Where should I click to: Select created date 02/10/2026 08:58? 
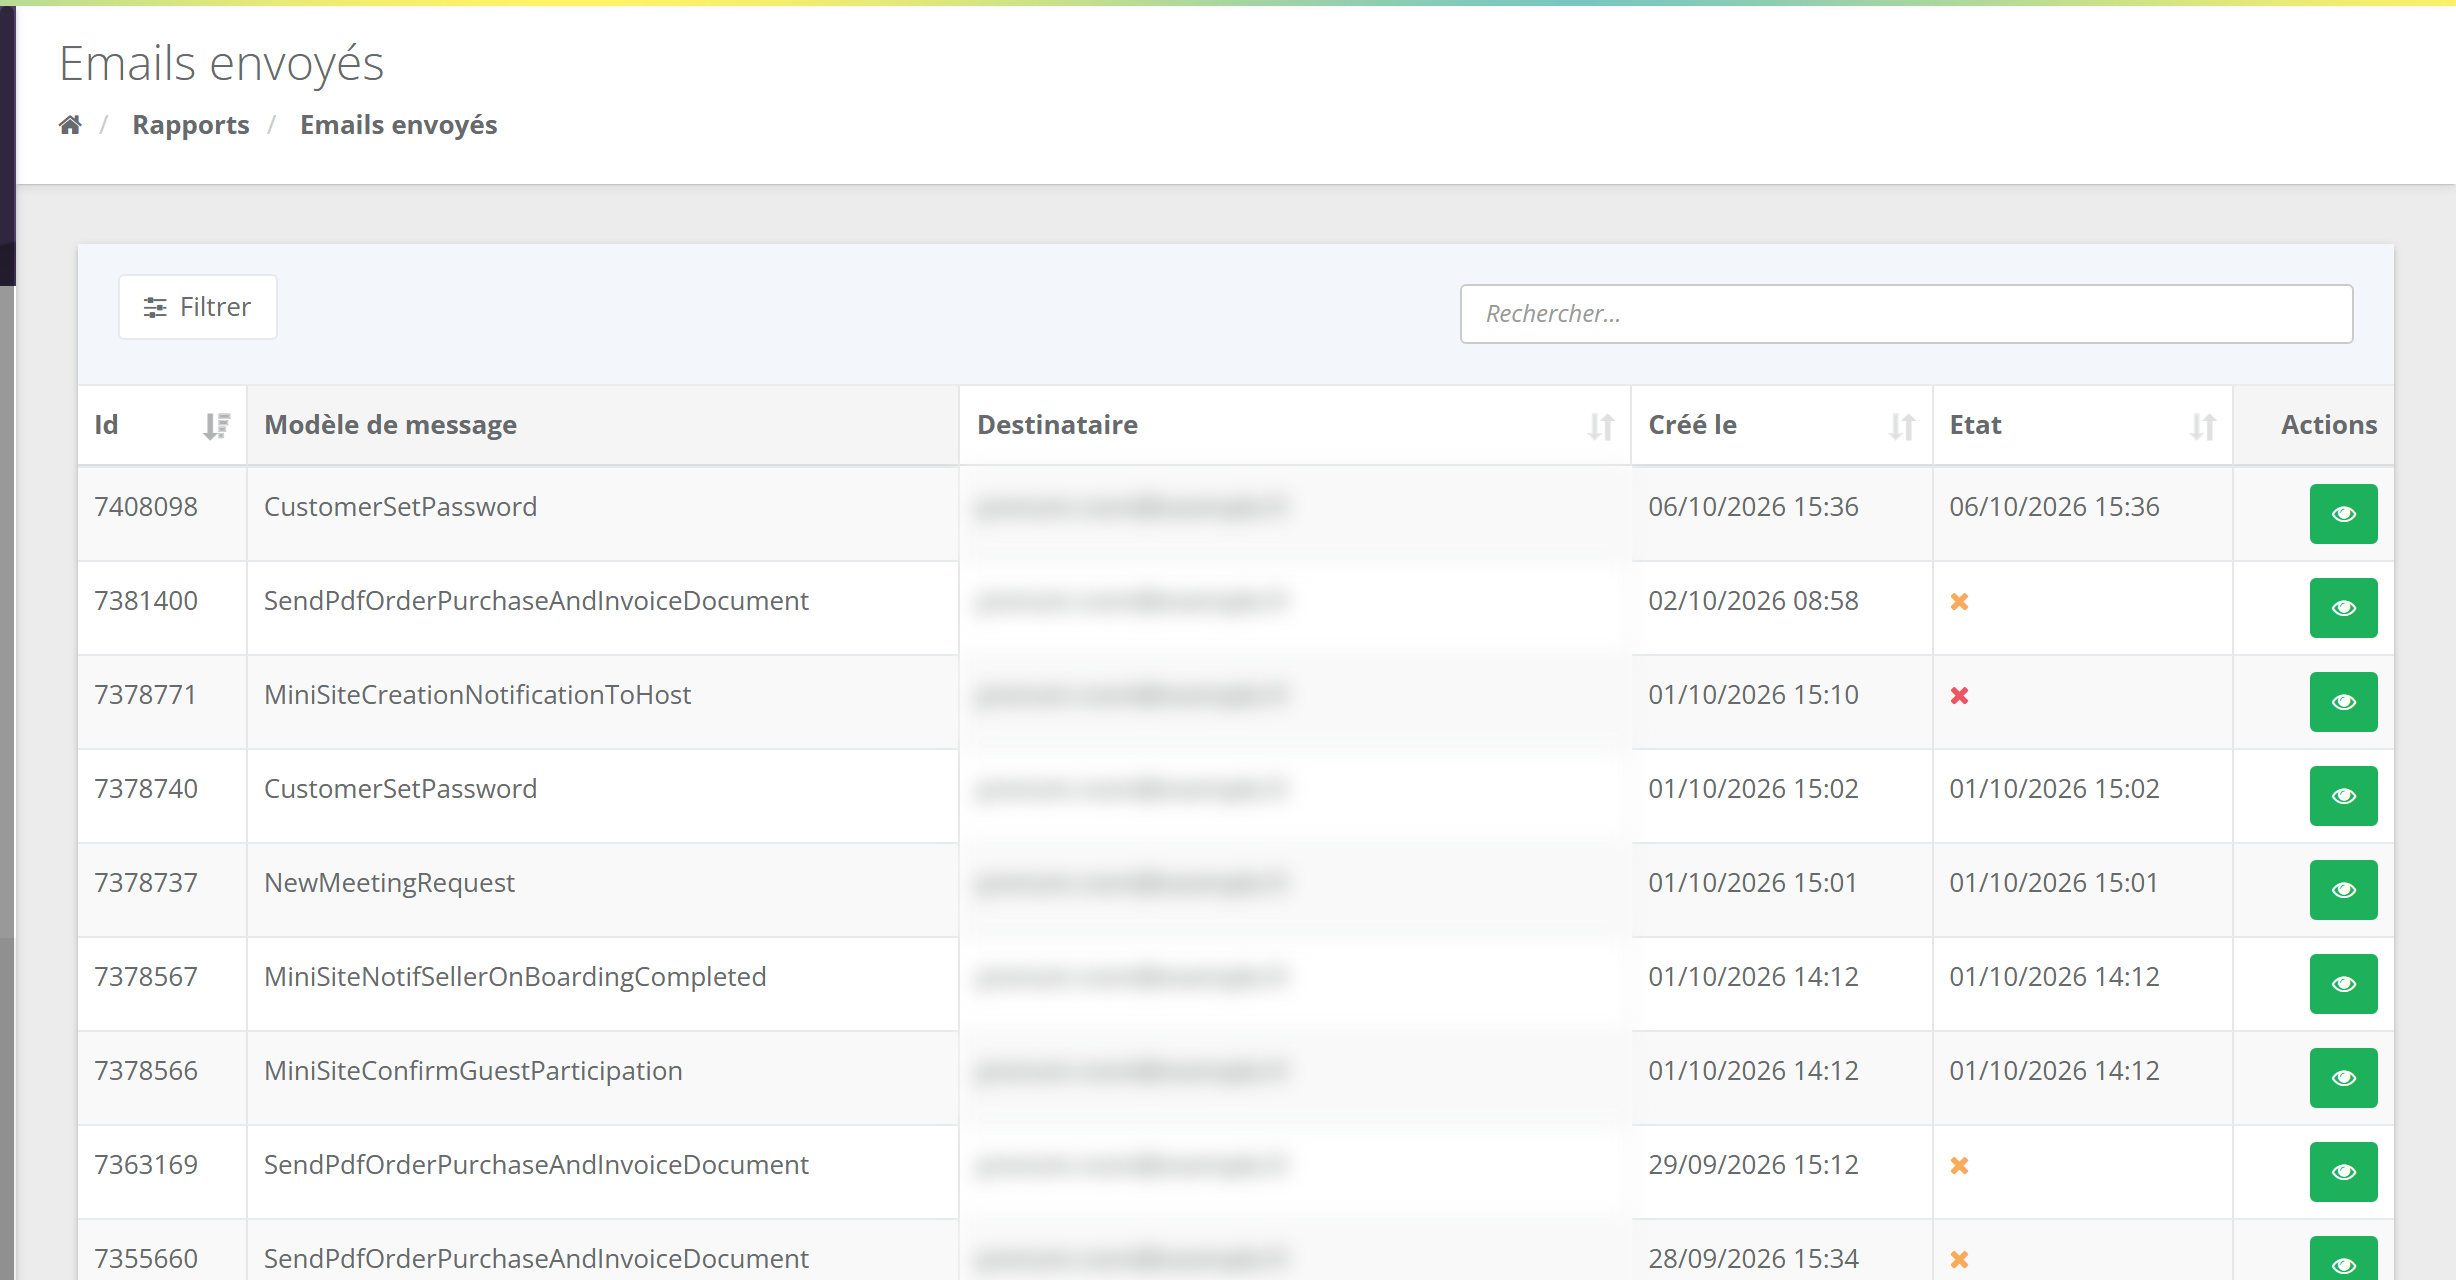tap(1753, 601)
